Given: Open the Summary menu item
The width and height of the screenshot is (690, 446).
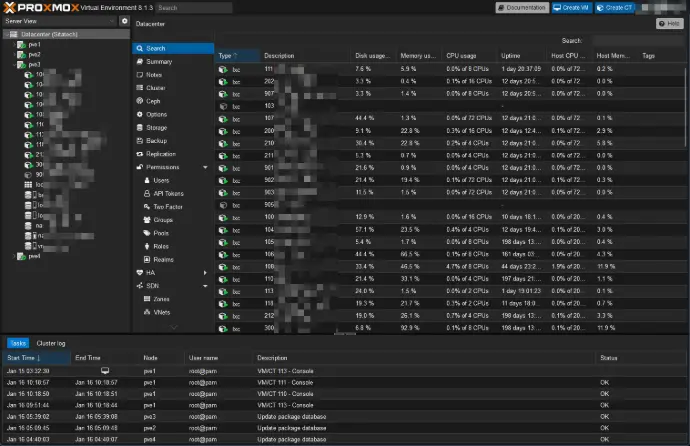Looking at the screenshot, I should tap(159, 61).
